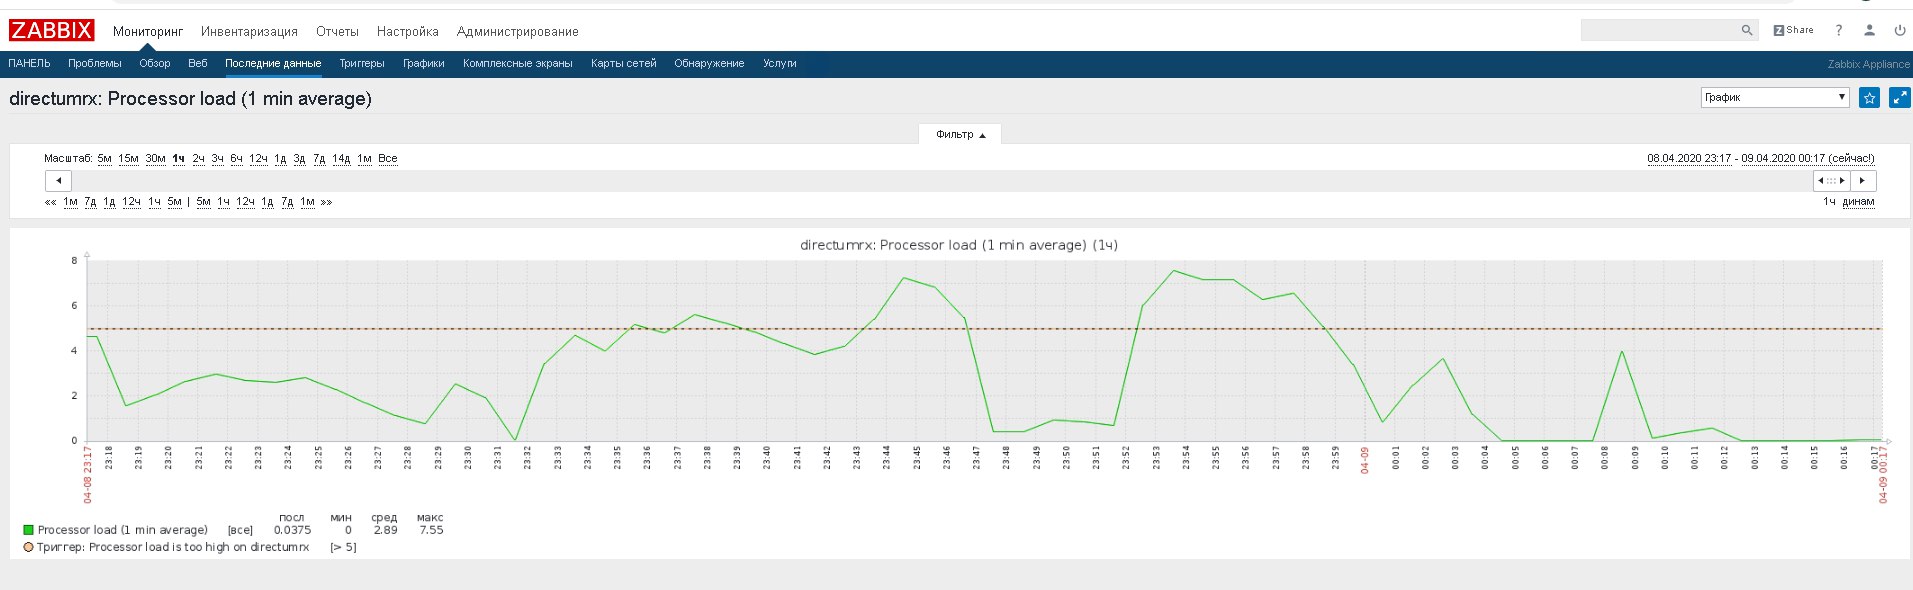The height and width of the screenshot is (590, 1913).
Task: Click the макс value 7.55
Action: pos(431,530)
